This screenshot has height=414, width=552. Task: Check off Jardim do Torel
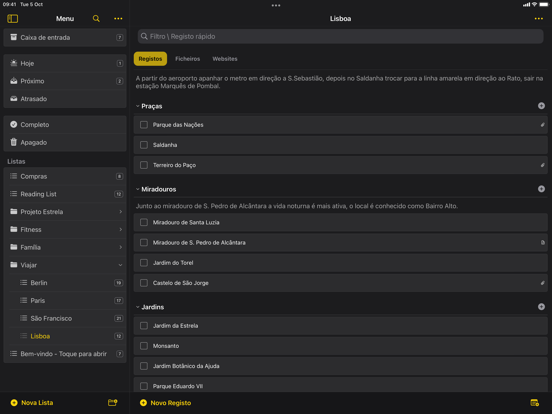[x=144, y=263]
